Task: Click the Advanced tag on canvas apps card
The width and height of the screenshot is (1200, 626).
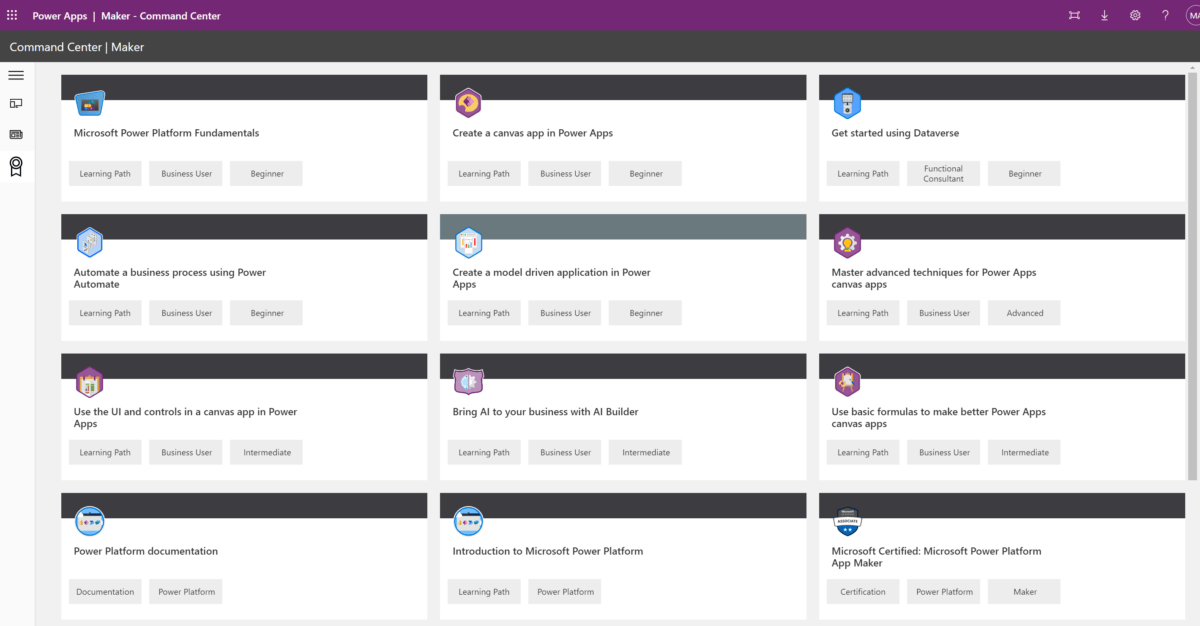Action: [1023, 312]
